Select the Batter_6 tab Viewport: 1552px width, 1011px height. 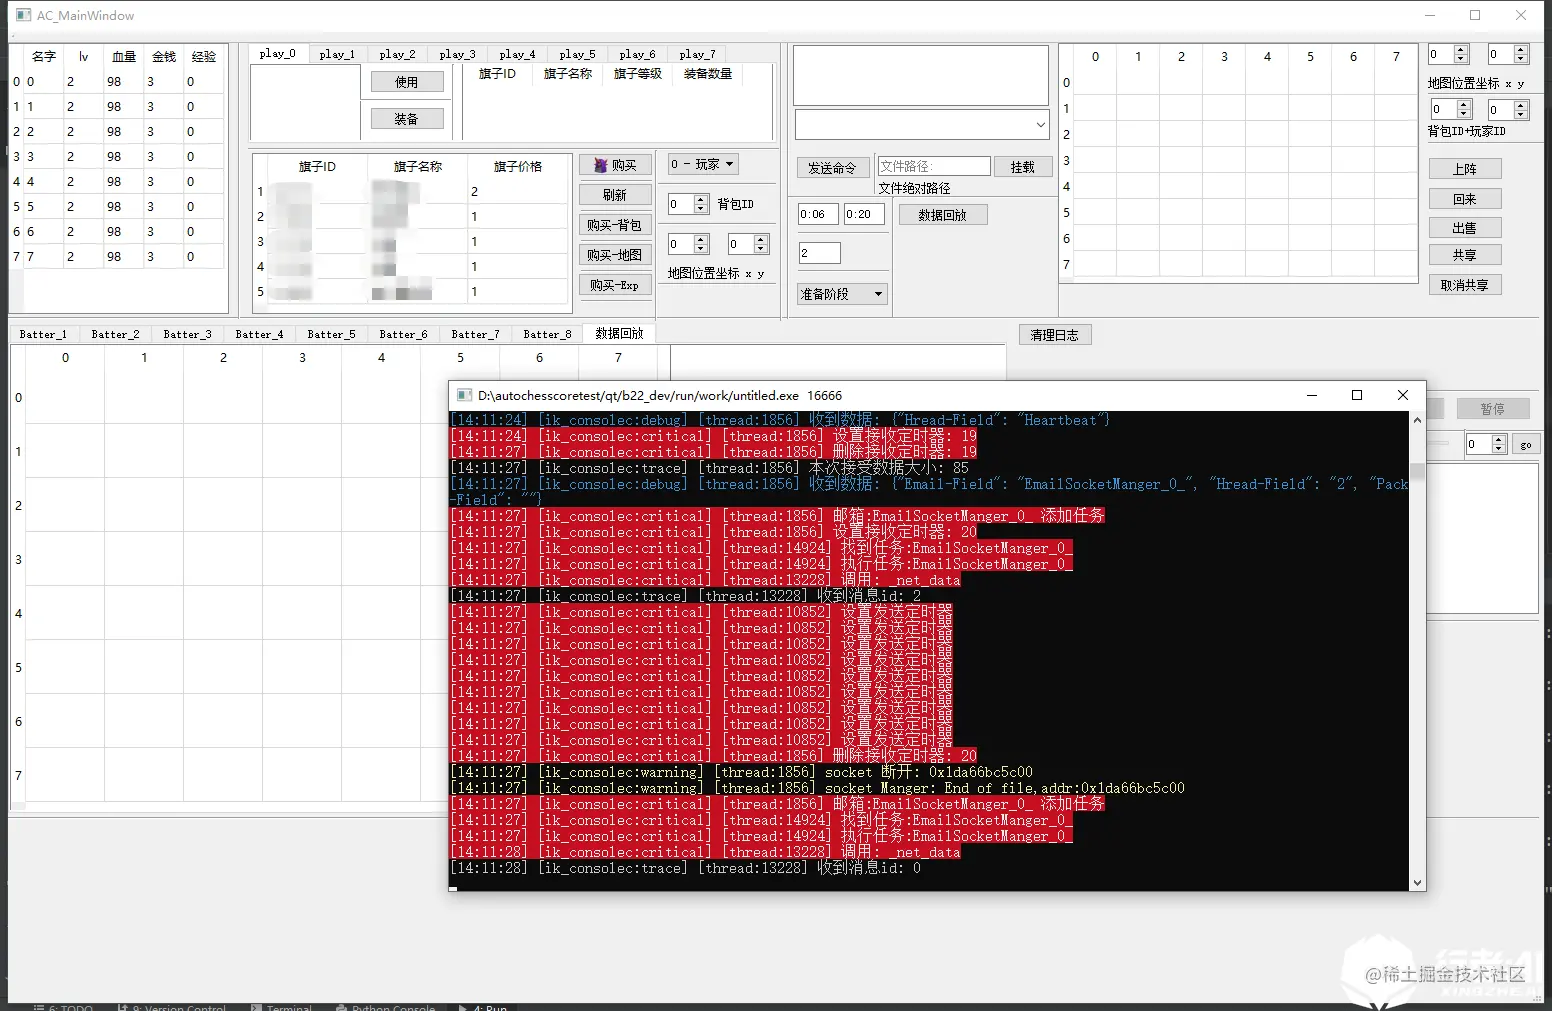403,334
